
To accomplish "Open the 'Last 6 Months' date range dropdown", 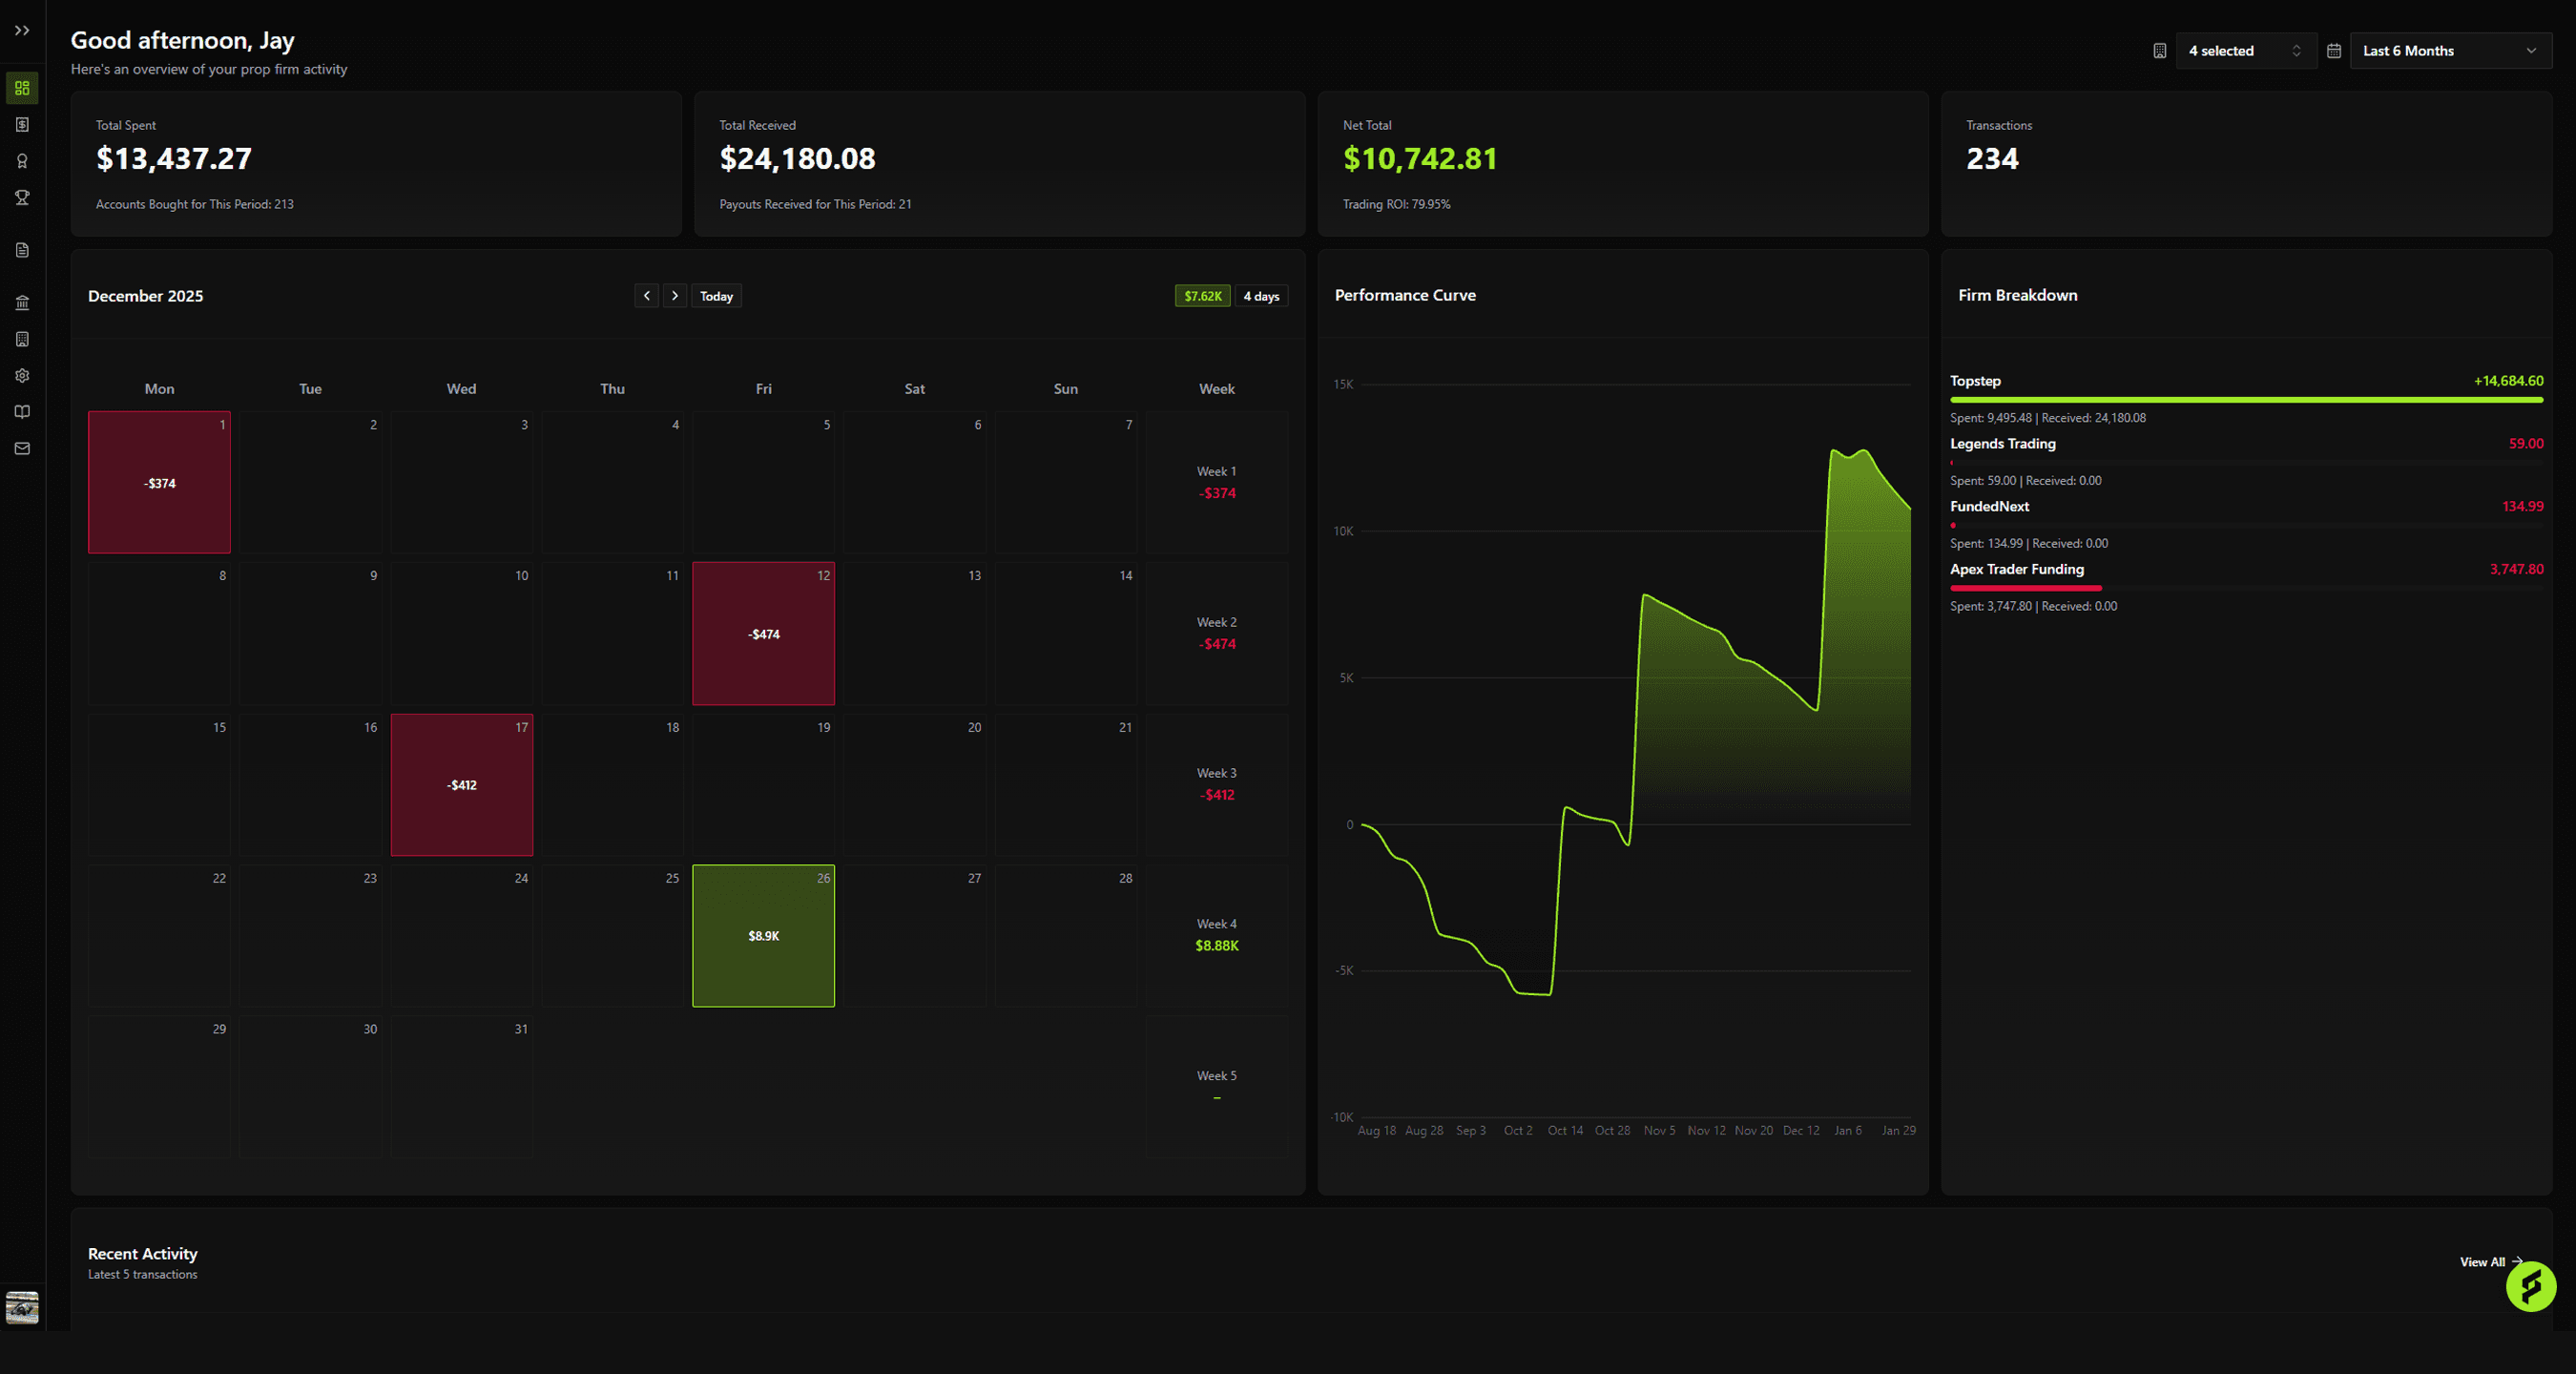I will (2450, 50).
